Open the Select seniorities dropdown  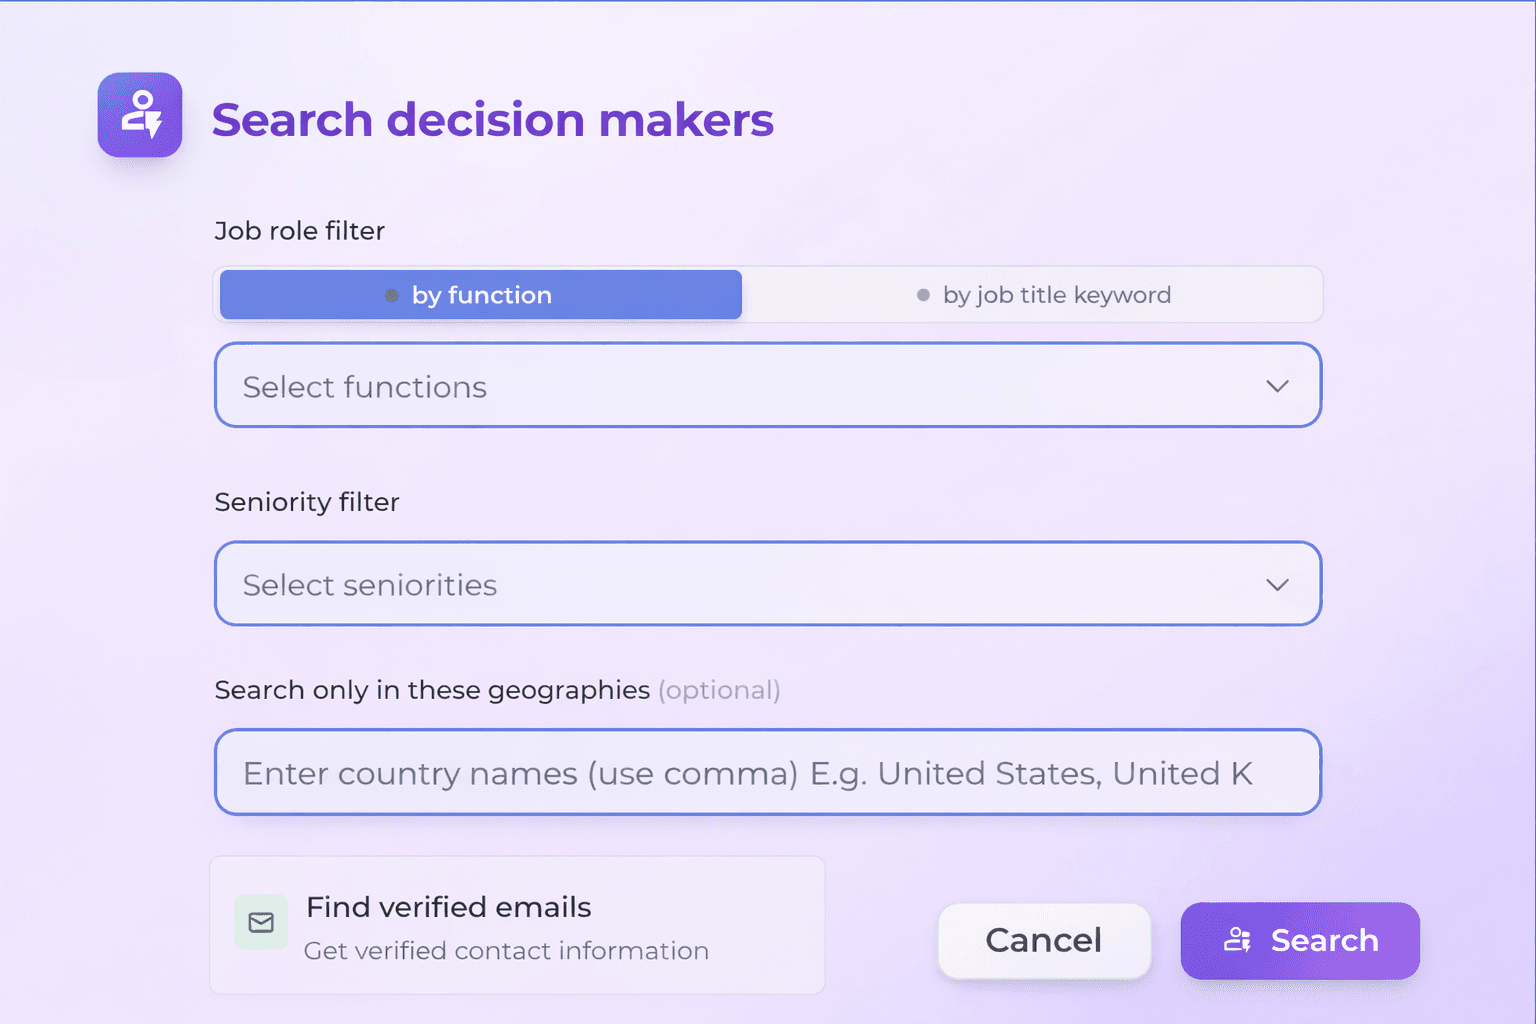pos(767,584)
